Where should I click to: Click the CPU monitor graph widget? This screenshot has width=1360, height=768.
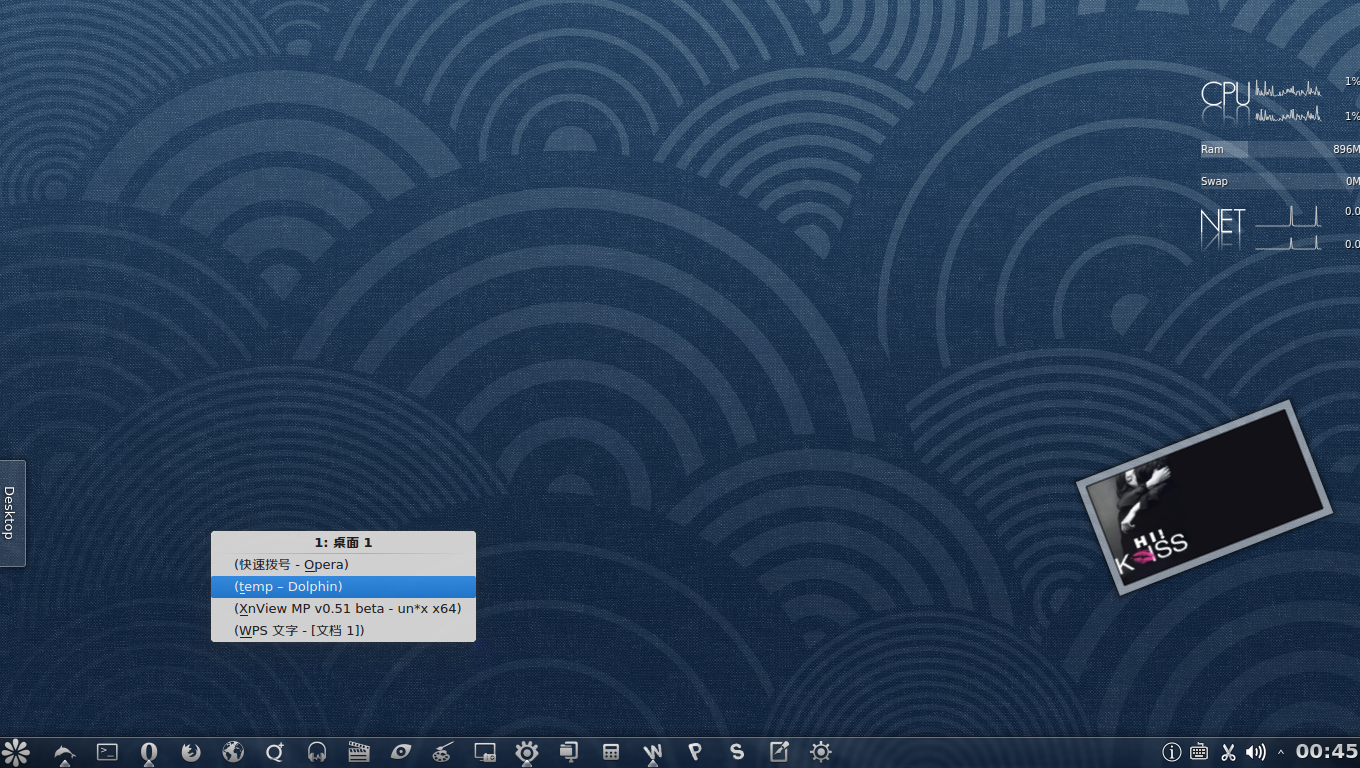pos(1280,100)
